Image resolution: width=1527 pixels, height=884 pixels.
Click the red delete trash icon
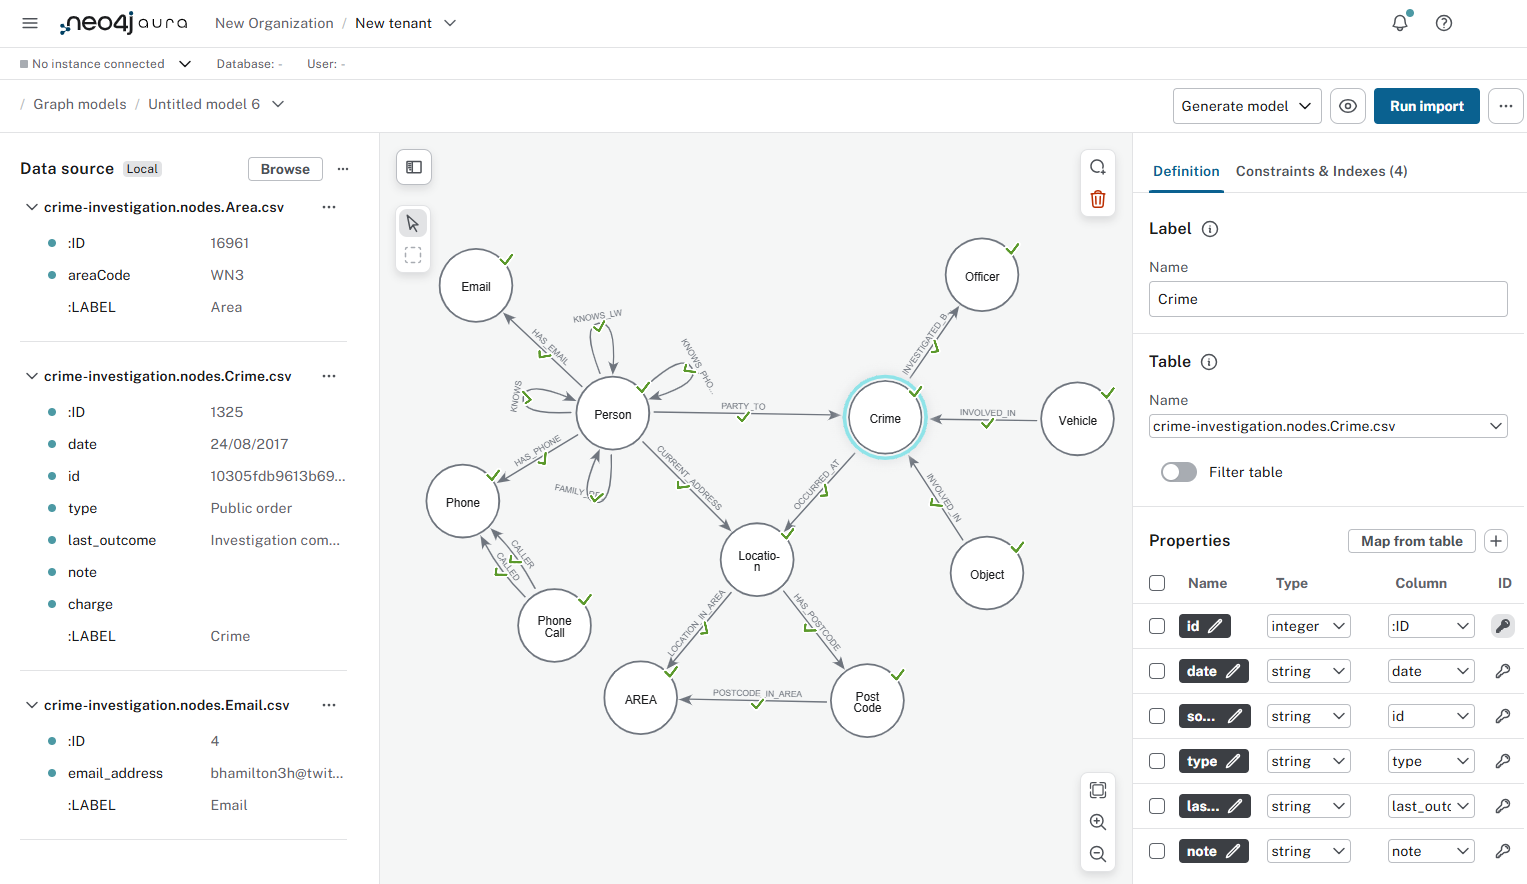(x=1098, y=199)
